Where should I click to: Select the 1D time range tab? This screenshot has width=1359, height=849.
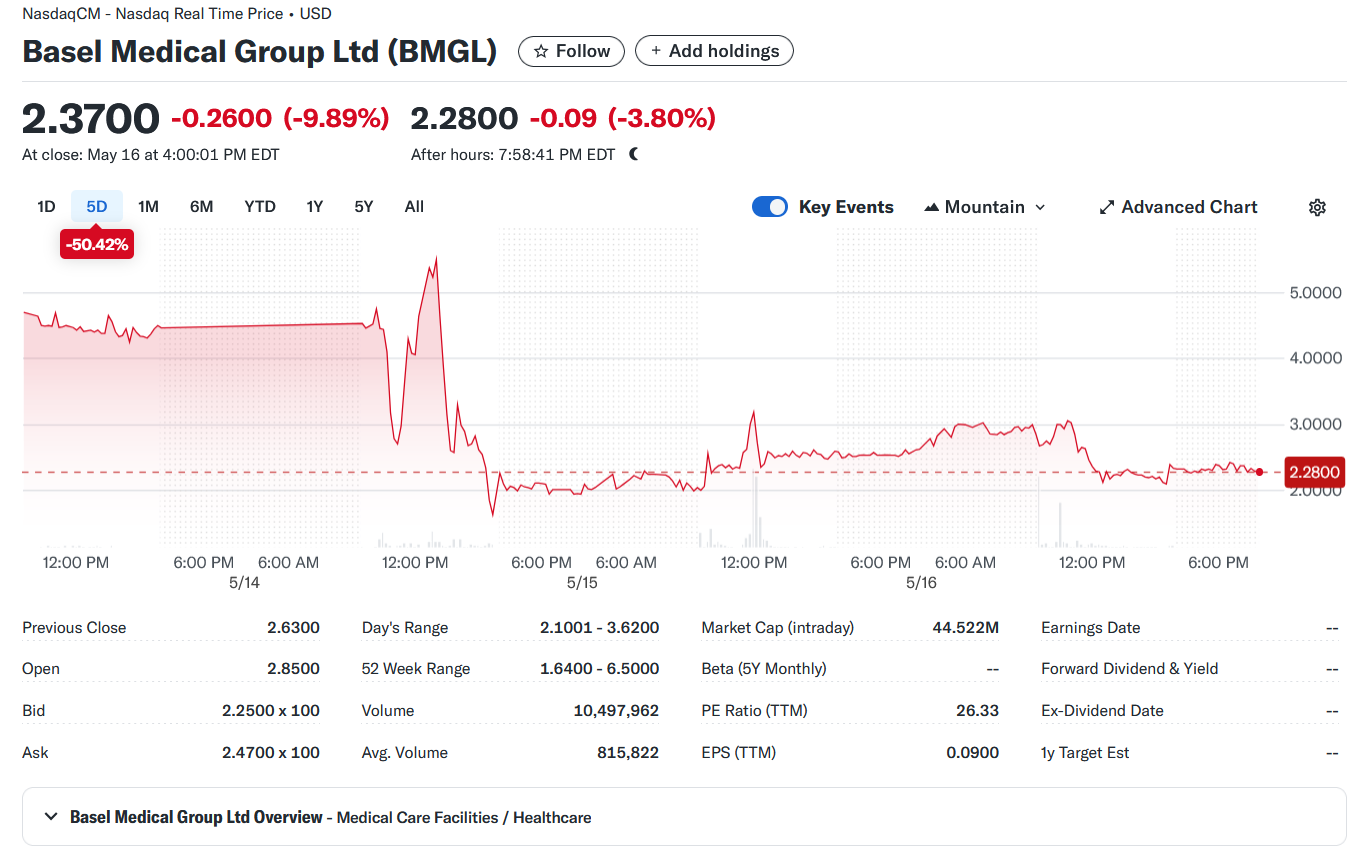pos(46,207)
